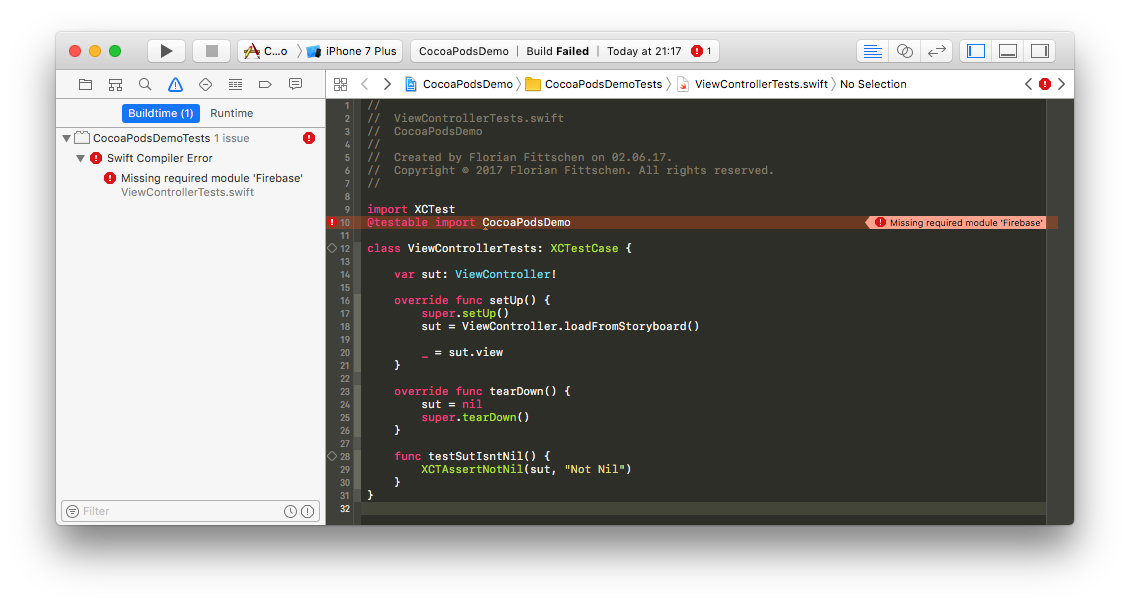Open CocoaPodsDemoTests folder in jump bar
Image resolution: width=1130 pixels, height=605 pixels.
pyautogui.click(x=594, y=84)
